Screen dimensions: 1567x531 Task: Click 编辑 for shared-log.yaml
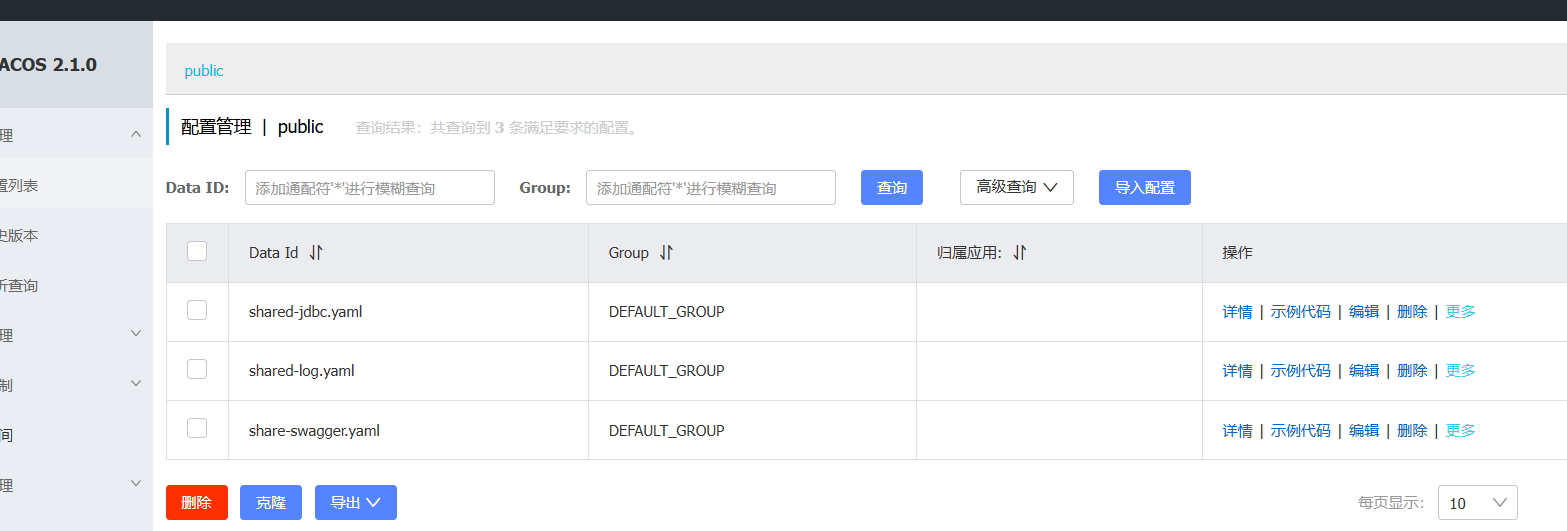1364,371
